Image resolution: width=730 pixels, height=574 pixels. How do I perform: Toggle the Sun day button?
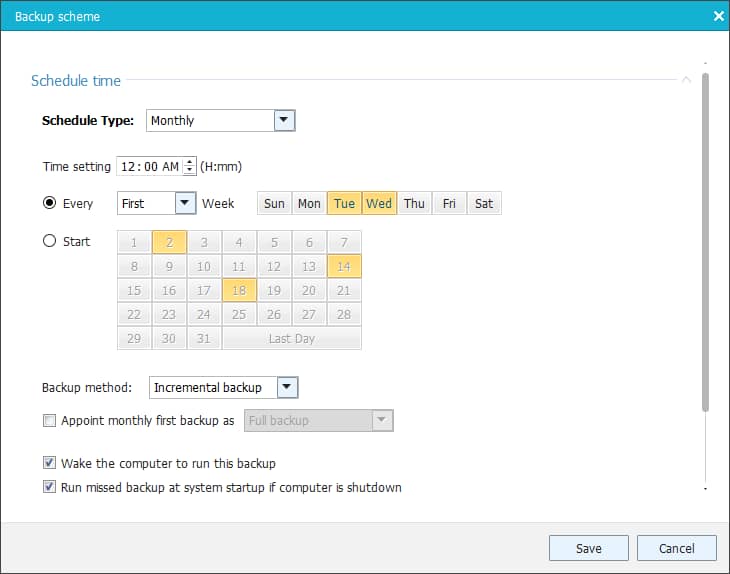tap(274, 204)
